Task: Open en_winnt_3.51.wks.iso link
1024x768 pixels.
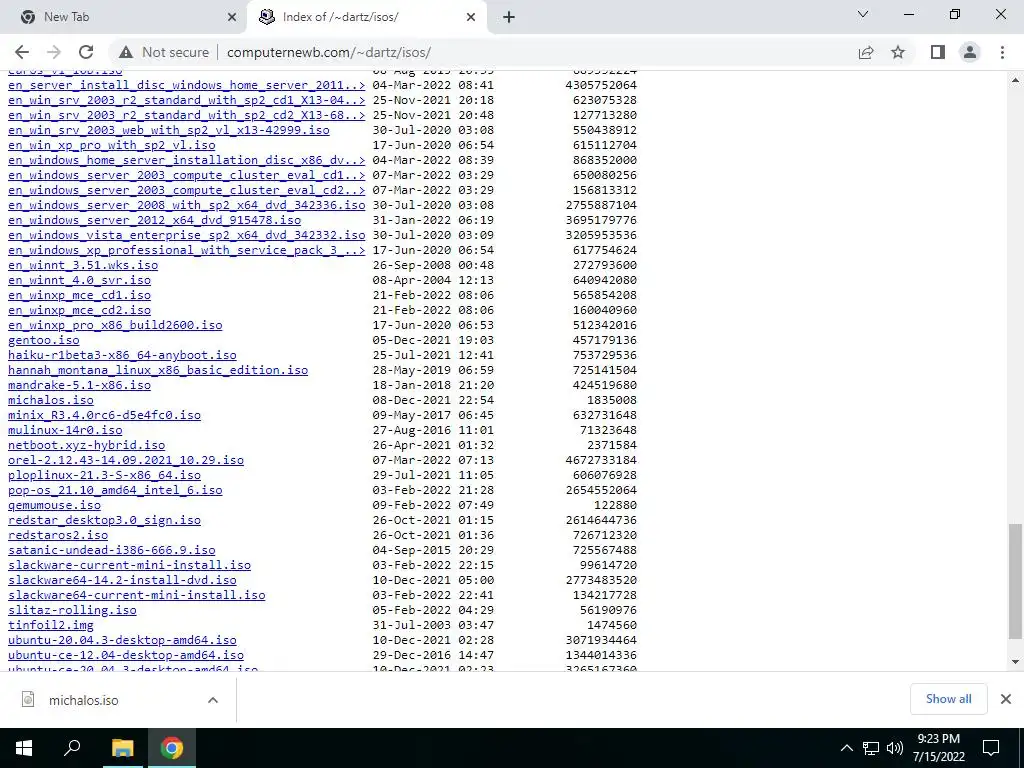Action: click(x=83, y=265)
